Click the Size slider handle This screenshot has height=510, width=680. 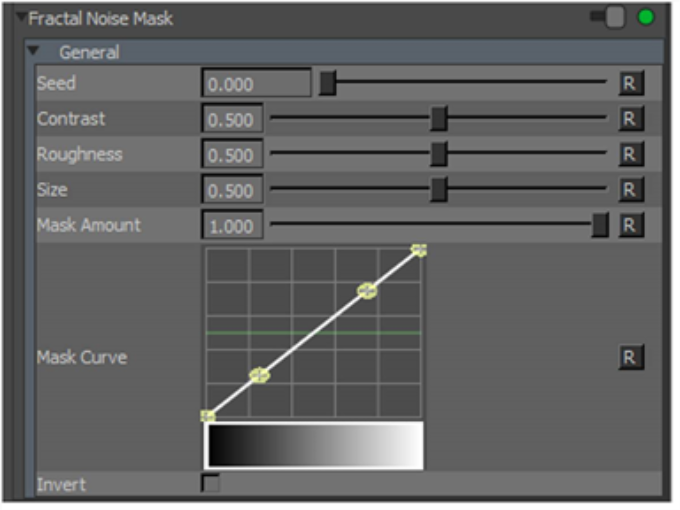coord(438,190)
